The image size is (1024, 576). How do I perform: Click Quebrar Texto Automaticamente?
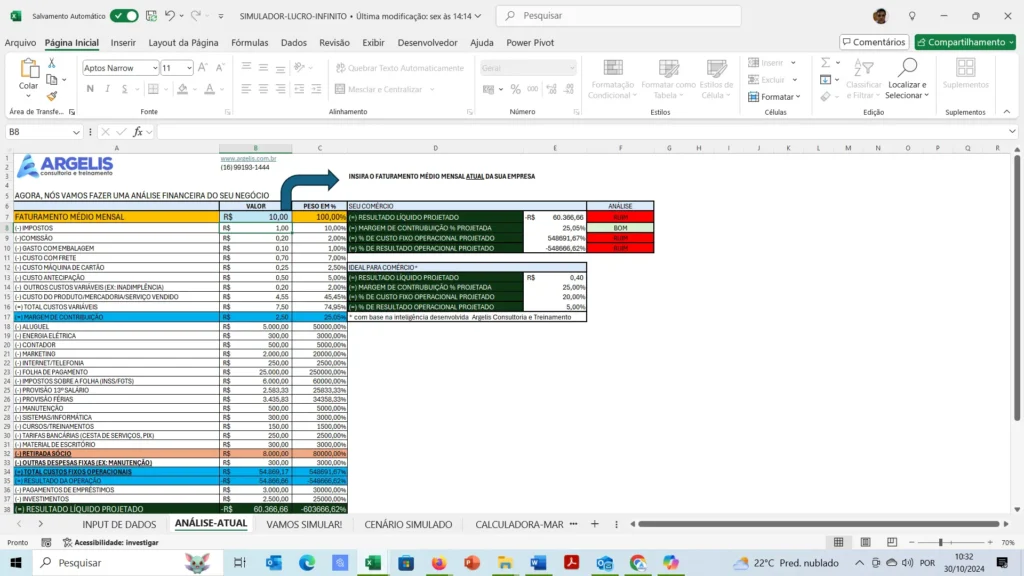[x=400, y=68]
